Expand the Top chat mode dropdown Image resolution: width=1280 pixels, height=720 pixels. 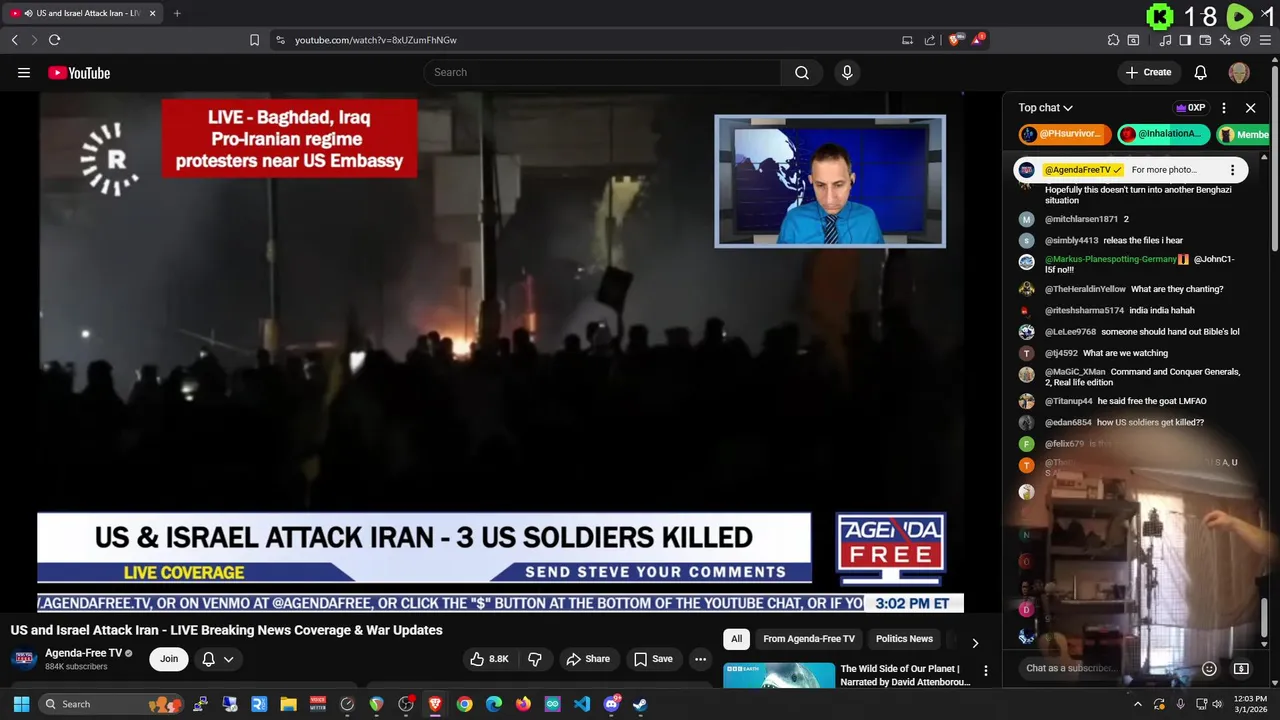pos(1045,108)
